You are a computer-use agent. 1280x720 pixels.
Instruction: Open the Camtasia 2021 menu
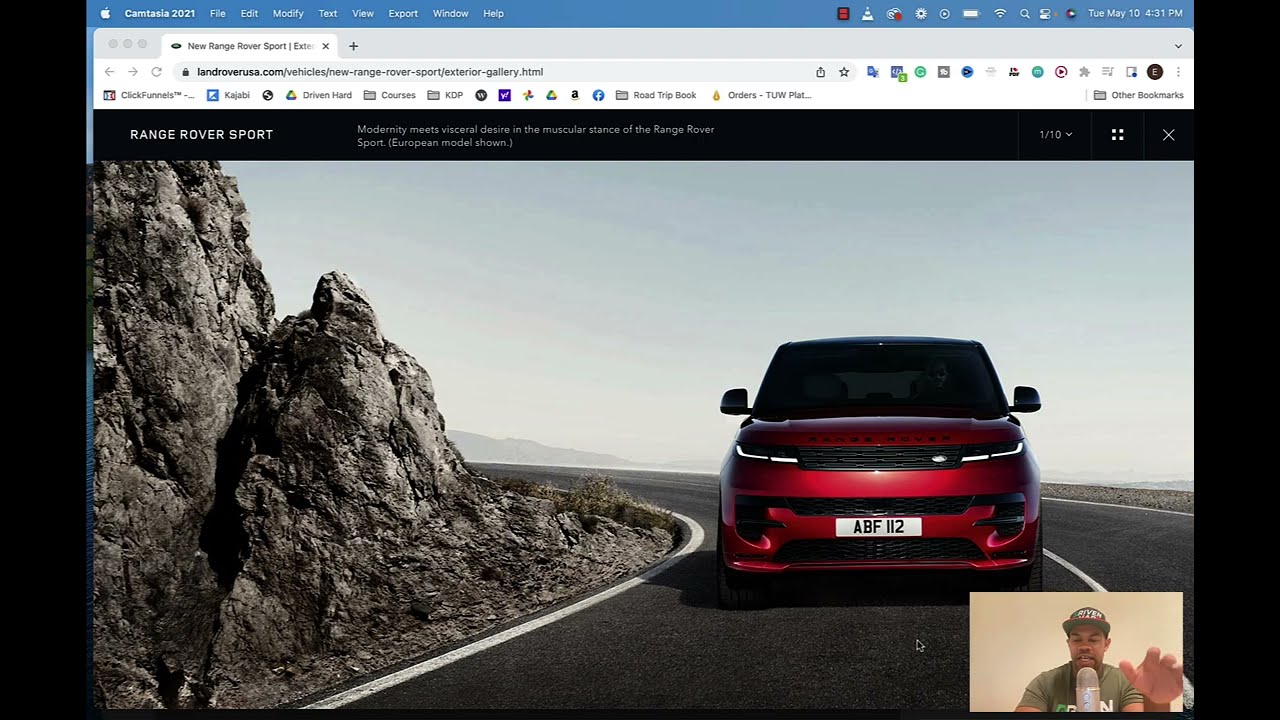coord(160,13)
